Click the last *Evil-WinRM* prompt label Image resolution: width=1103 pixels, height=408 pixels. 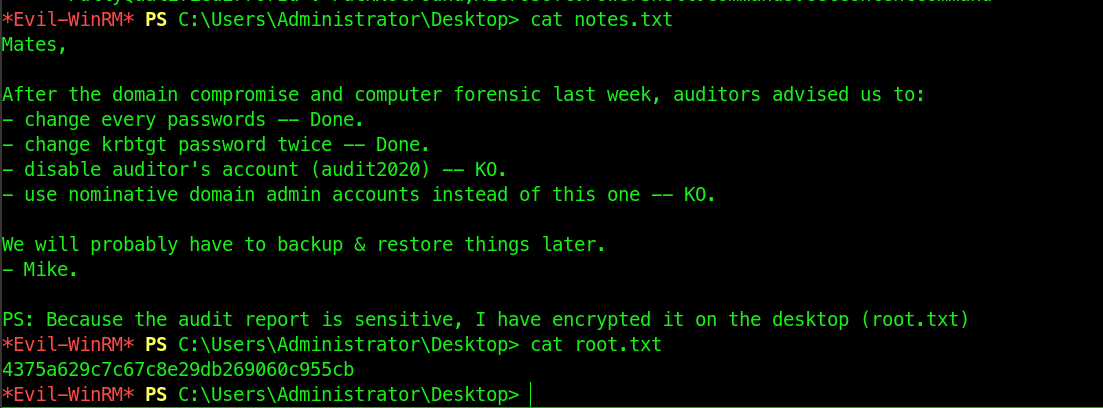point(69,395)
